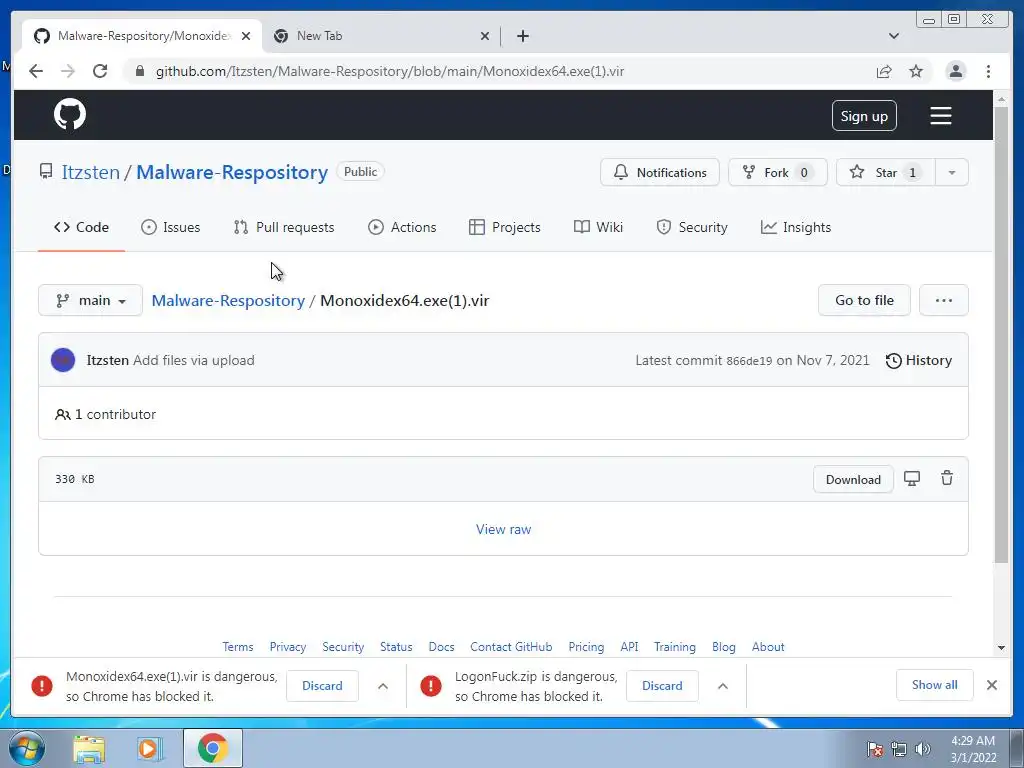The image size is (1024, 768).
Task: Reload the page with the refresh icon
Action: tap(100, 71)
